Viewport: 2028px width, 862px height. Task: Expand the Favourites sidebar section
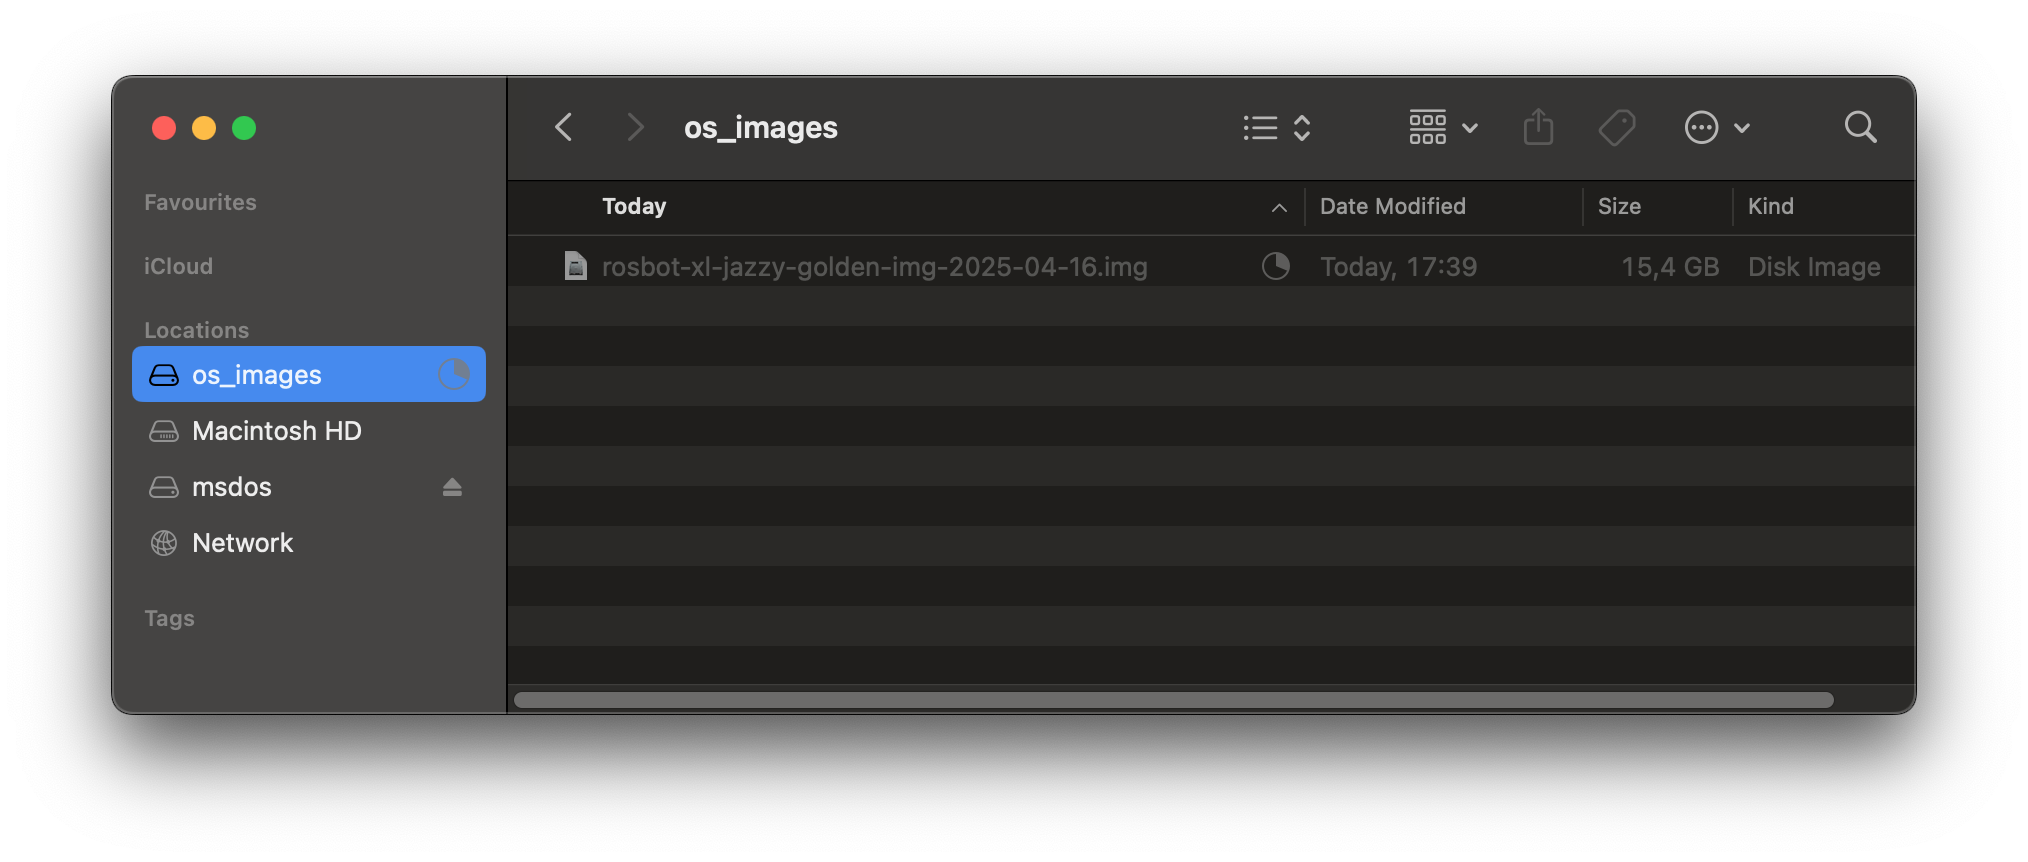pyautogui.click(x=200, y=202)
